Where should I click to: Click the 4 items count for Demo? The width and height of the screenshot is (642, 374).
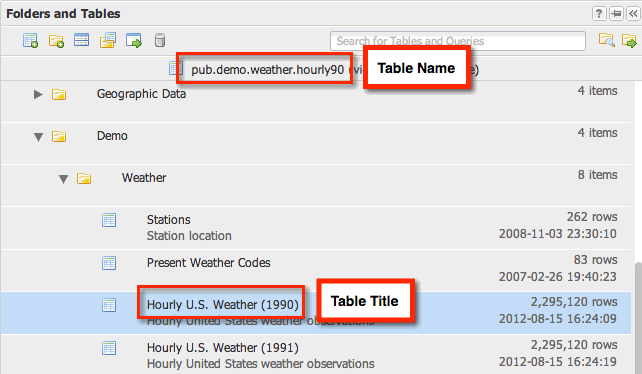coord(597,133)
